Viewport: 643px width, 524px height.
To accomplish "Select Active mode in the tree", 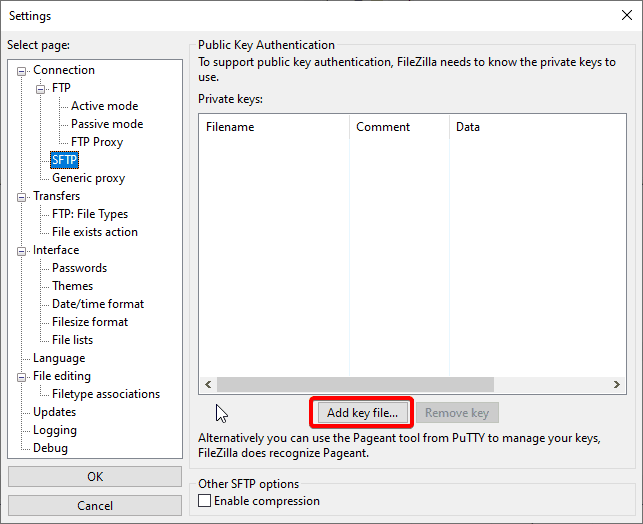I will (x=104, y=106).
